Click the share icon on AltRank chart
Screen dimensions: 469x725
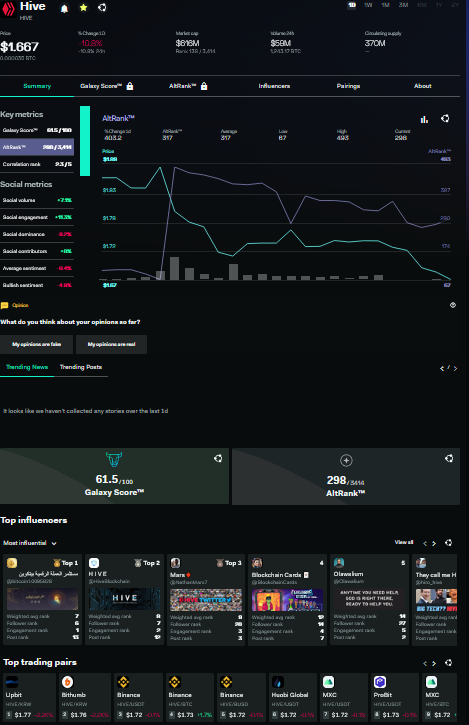click(445, 118)
